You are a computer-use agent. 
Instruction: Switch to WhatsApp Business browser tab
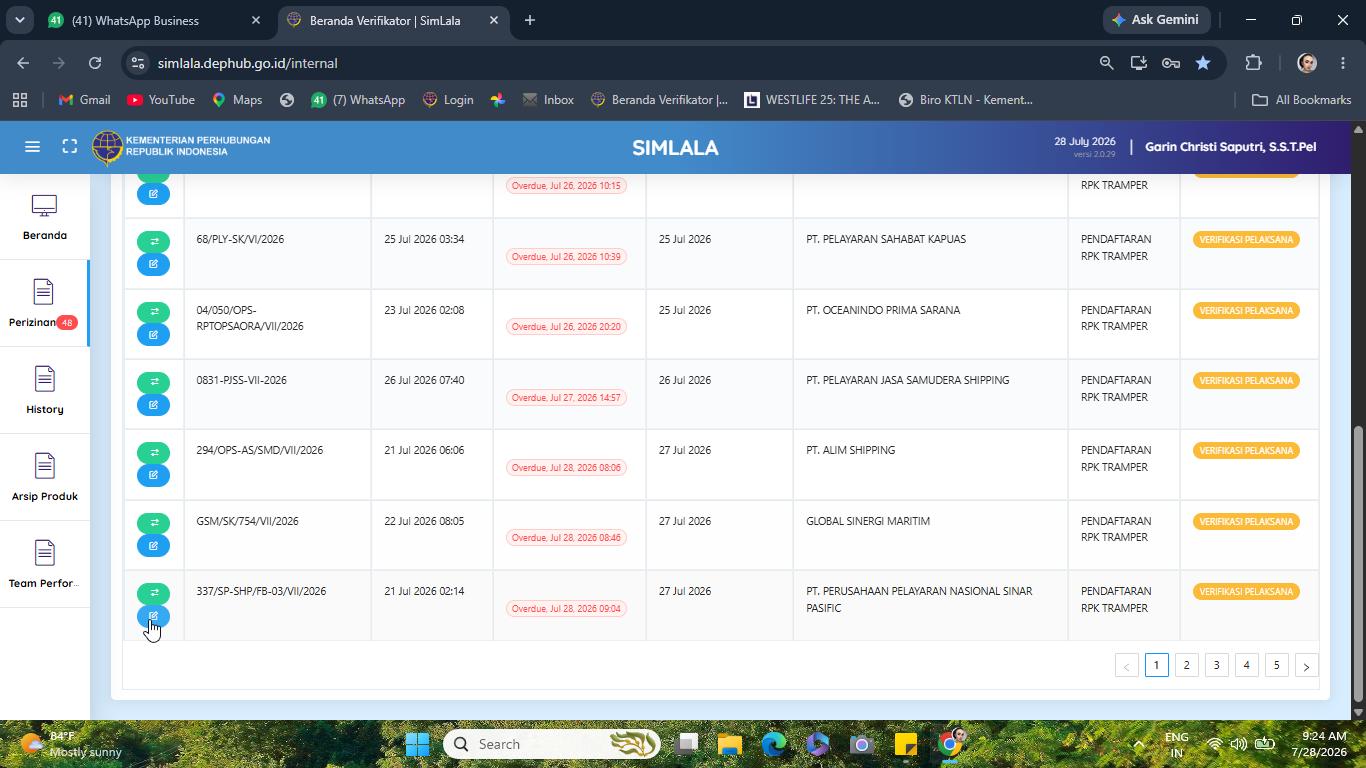coord(155,20)
